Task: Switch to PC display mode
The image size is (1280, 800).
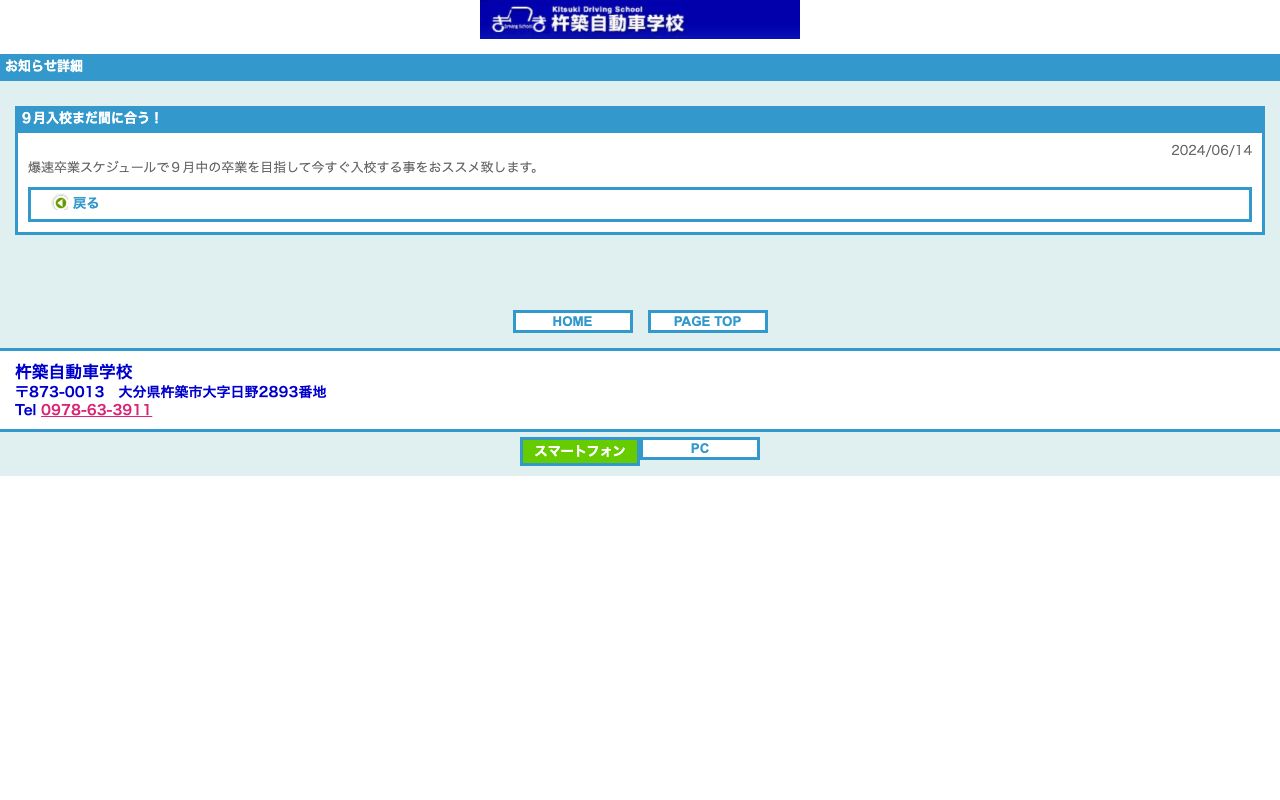Action: pyautogui.click(x=700, y=448)
